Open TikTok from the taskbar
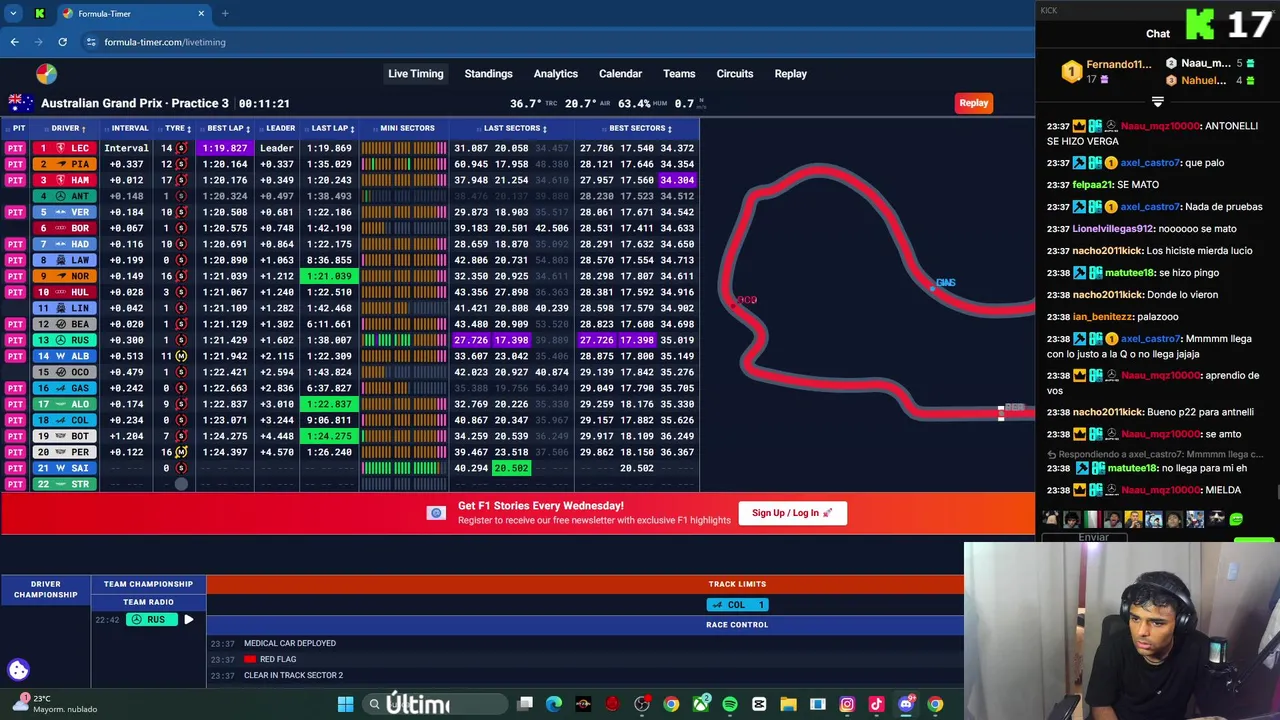The image size is (1280, 720). coord(876,704)
